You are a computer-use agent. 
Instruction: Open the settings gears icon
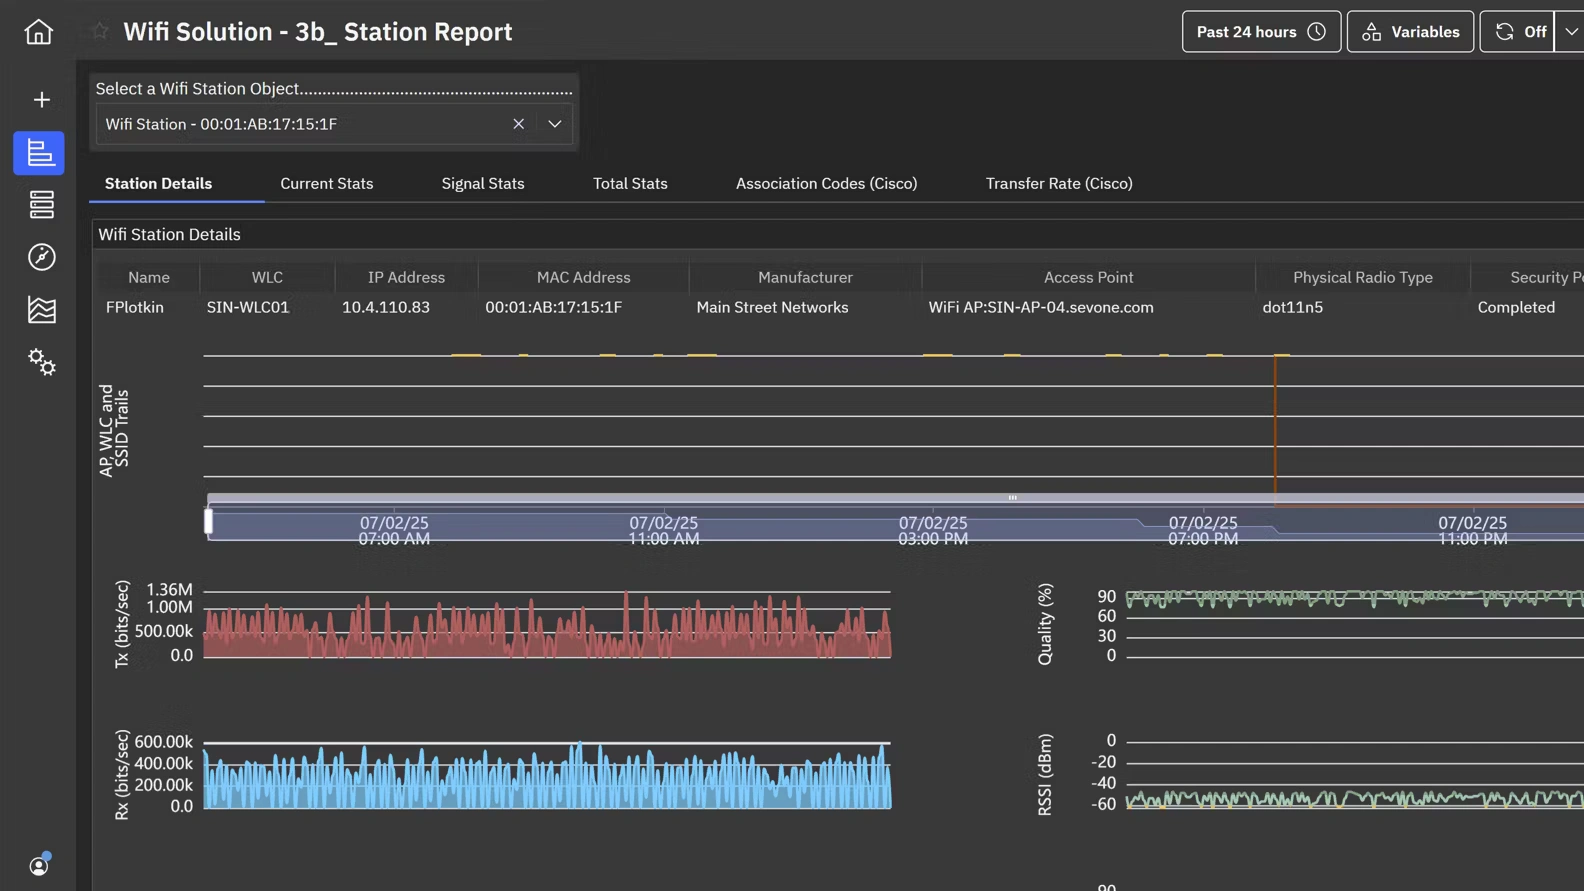click(x=41, y=362)
